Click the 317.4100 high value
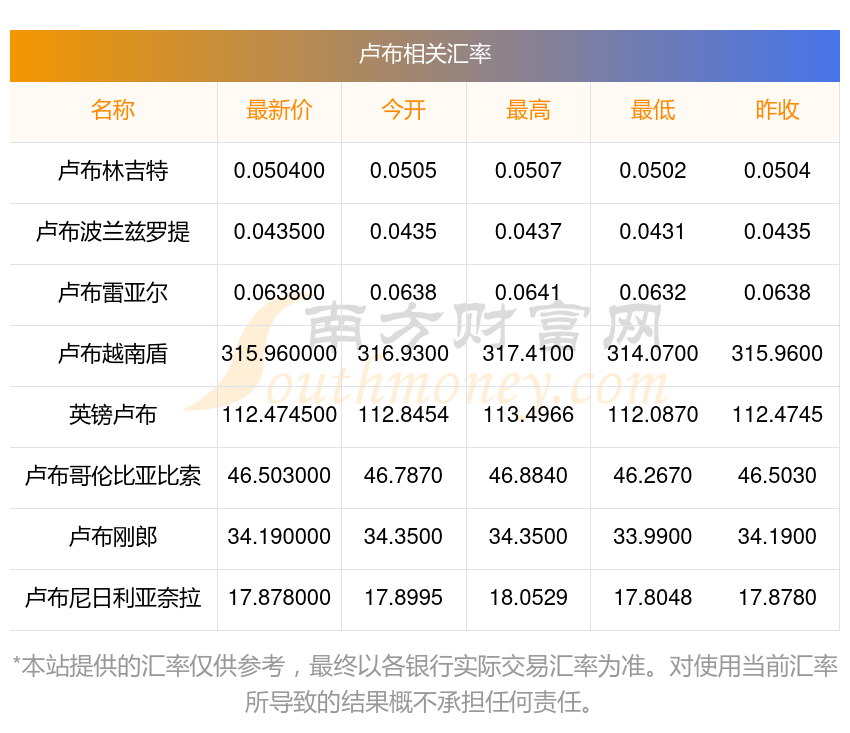This screenshot has width=850, height=733. pos(528,354)
